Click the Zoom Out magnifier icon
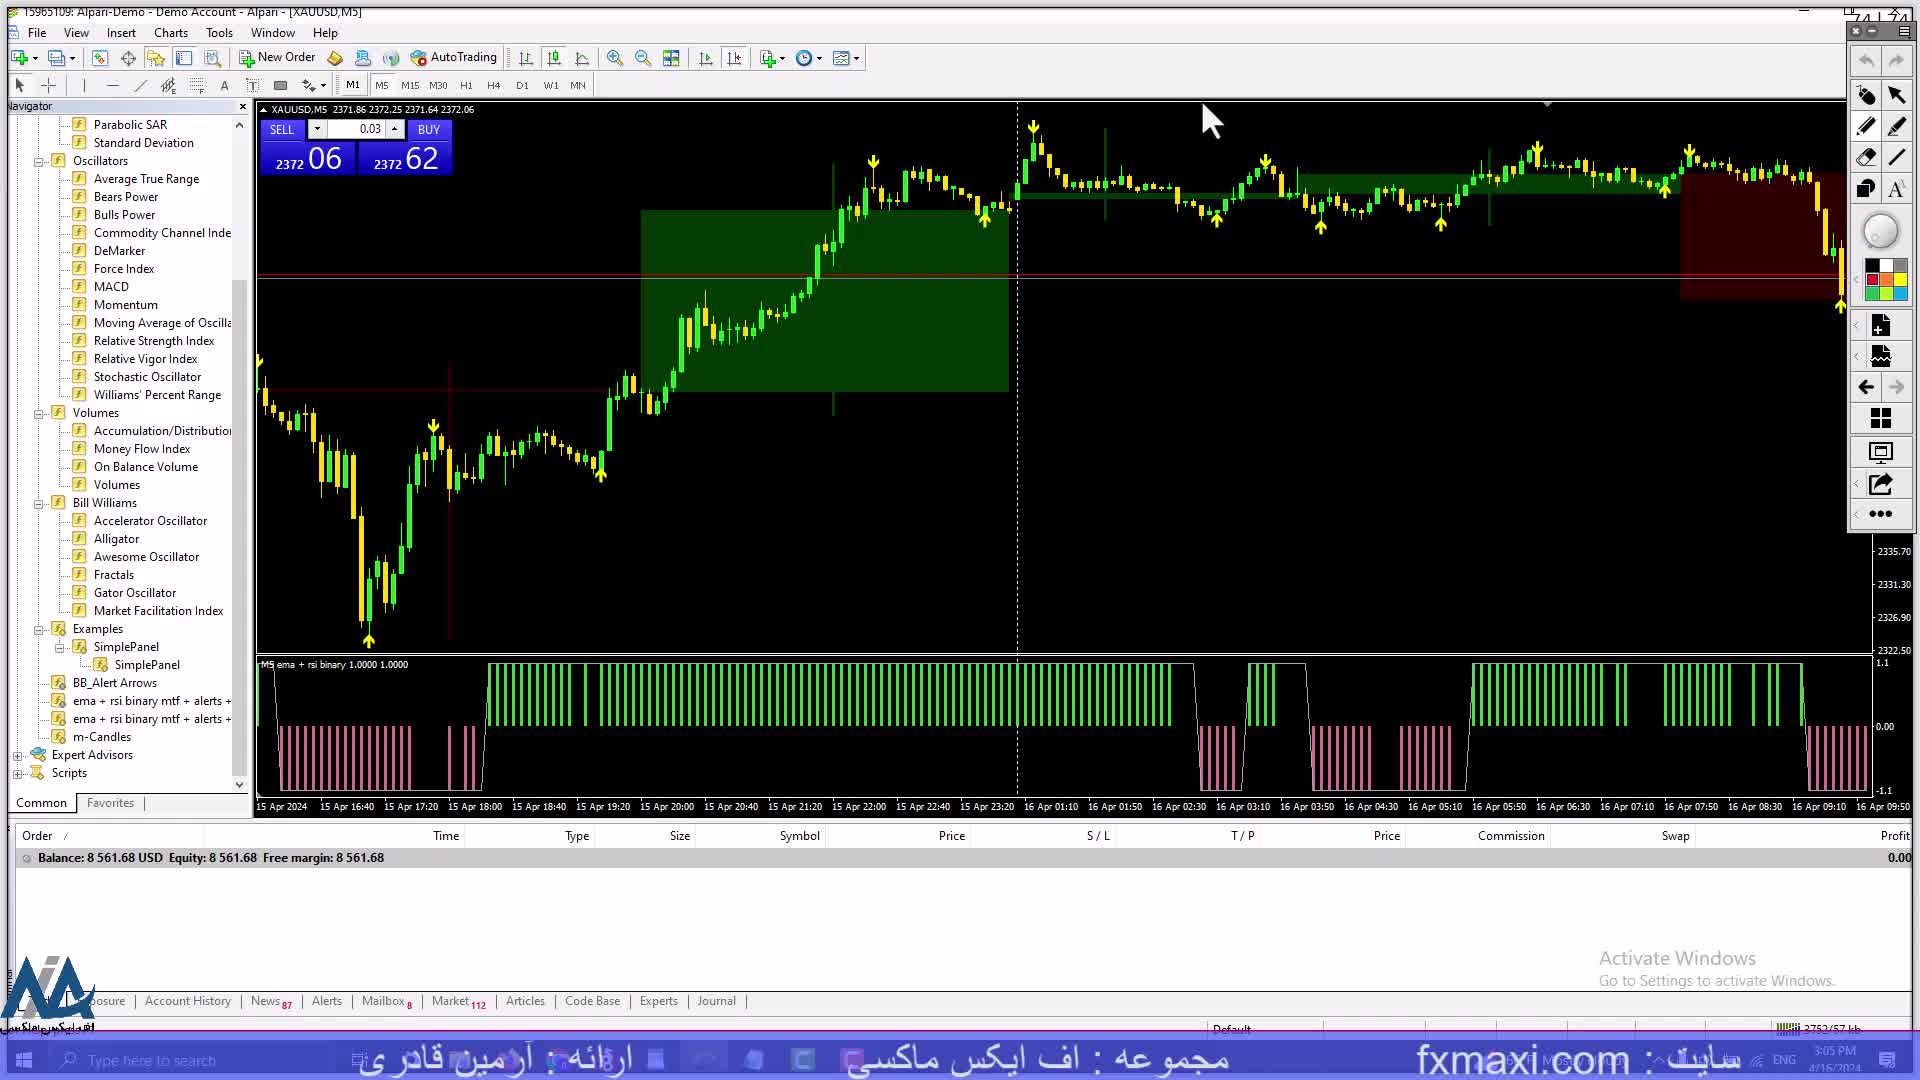This screenshot has height=1080, width=1920. click(x=642, y=58)
